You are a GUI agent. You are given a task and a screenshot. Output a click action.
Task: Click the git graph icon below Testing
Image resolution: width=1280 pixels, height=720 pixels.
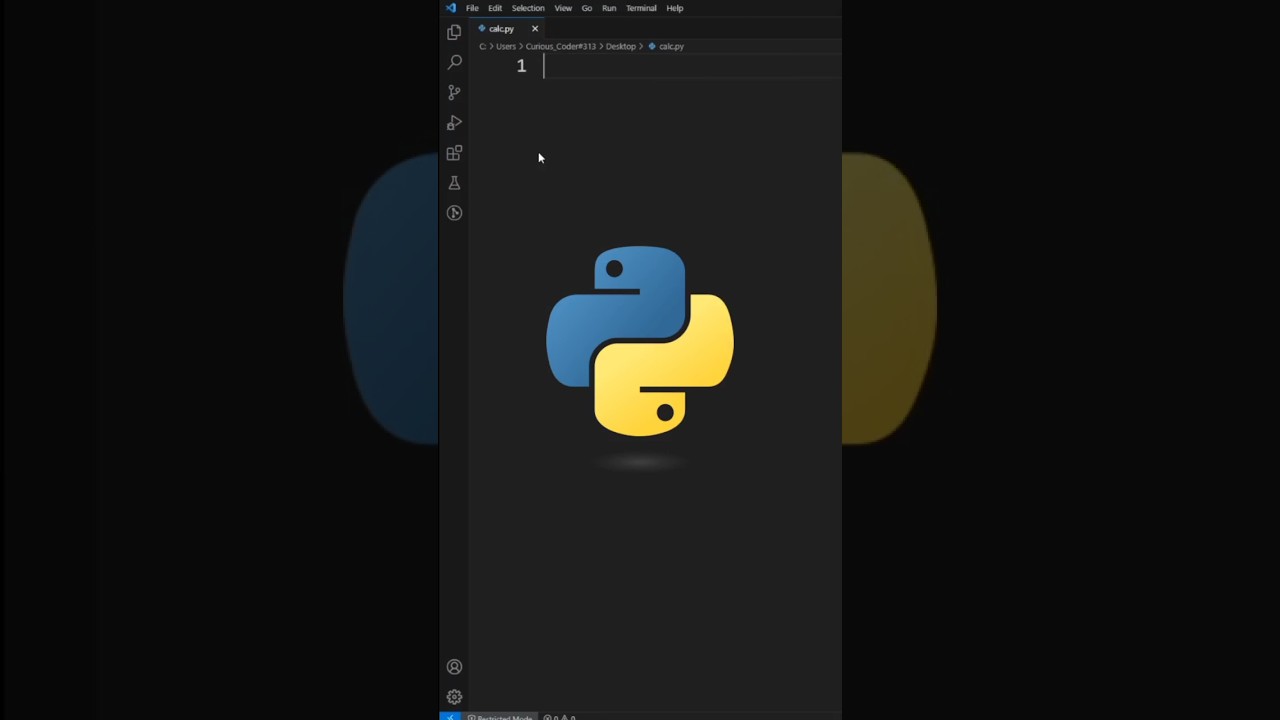pyautogui.click(x=454, y=213)
